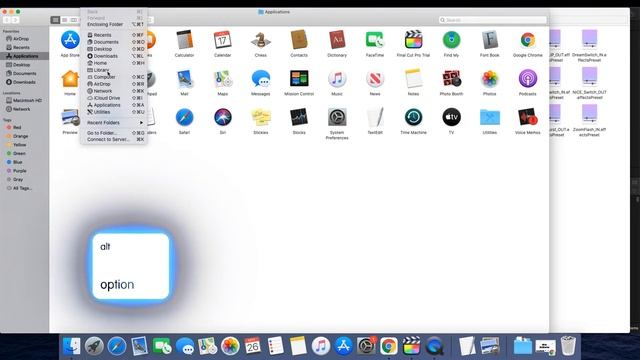Viewport: 640px width, 360px height.
Task: Open the Font Book app icon
Action: click(489, 40)
